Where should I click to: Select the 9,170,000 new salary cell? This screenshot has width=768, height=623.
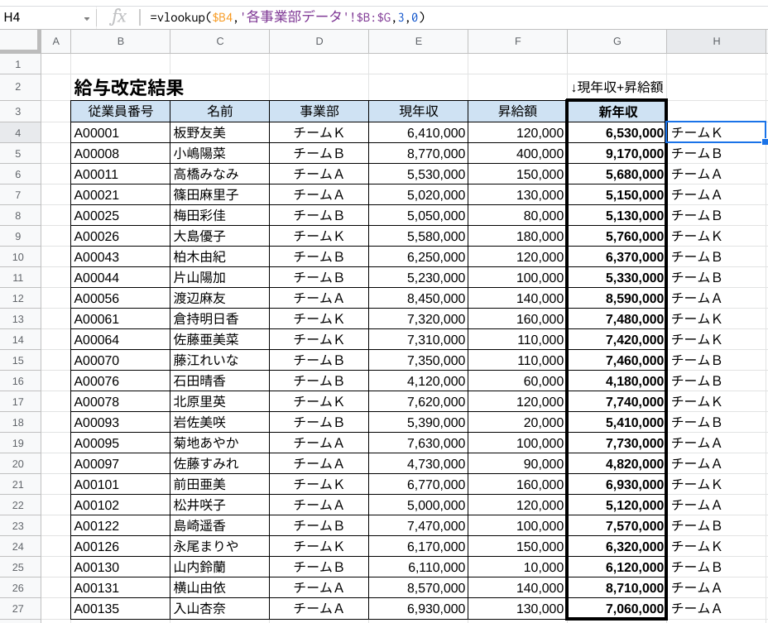617,153
